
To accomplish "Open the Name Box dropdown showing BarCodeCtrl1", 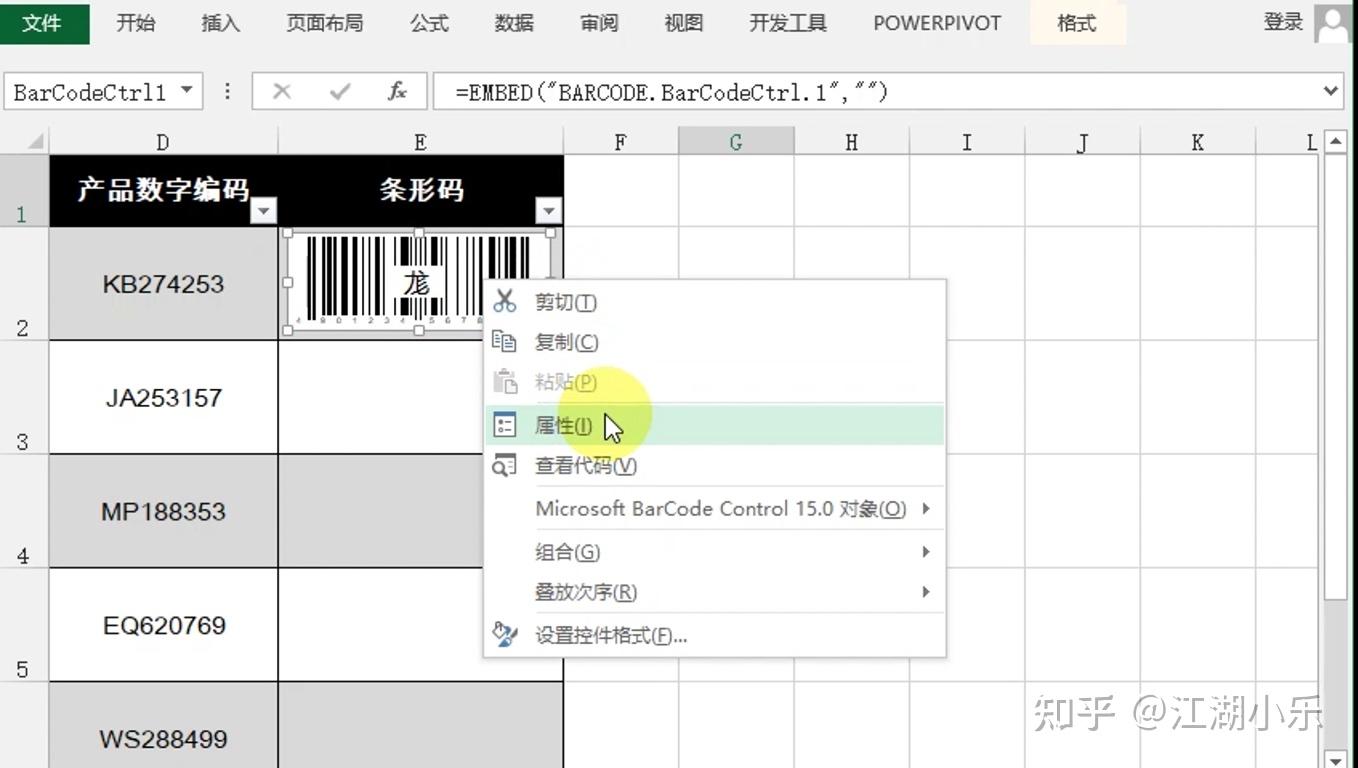I will [x=185, y=91].
